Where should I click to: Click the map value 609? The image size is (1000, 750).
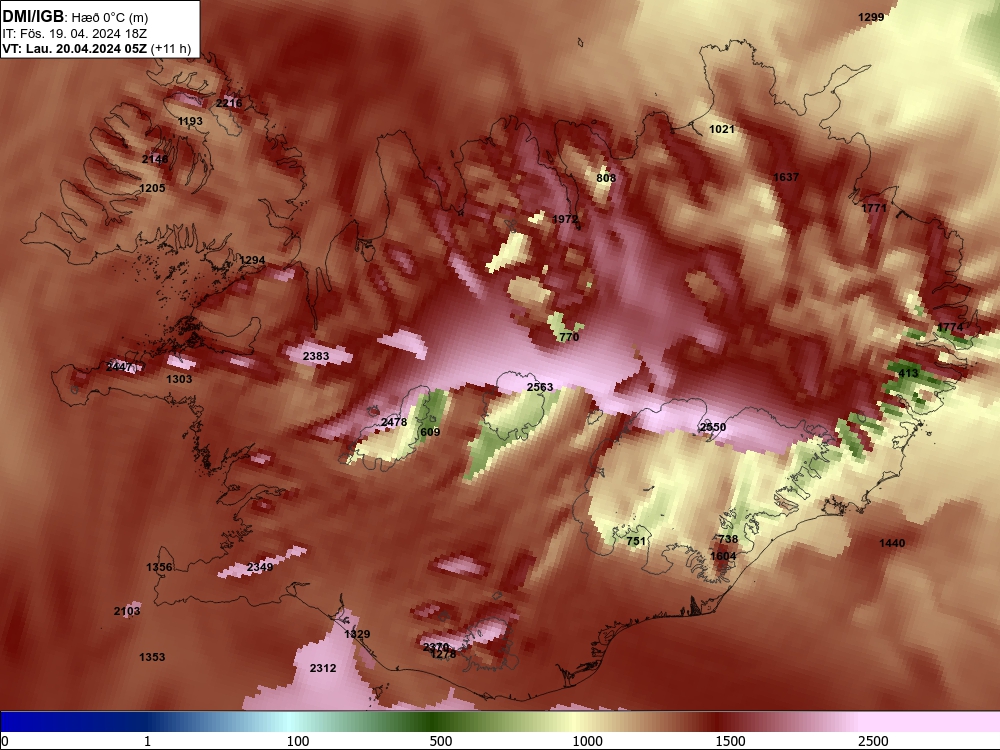(430, 432)
